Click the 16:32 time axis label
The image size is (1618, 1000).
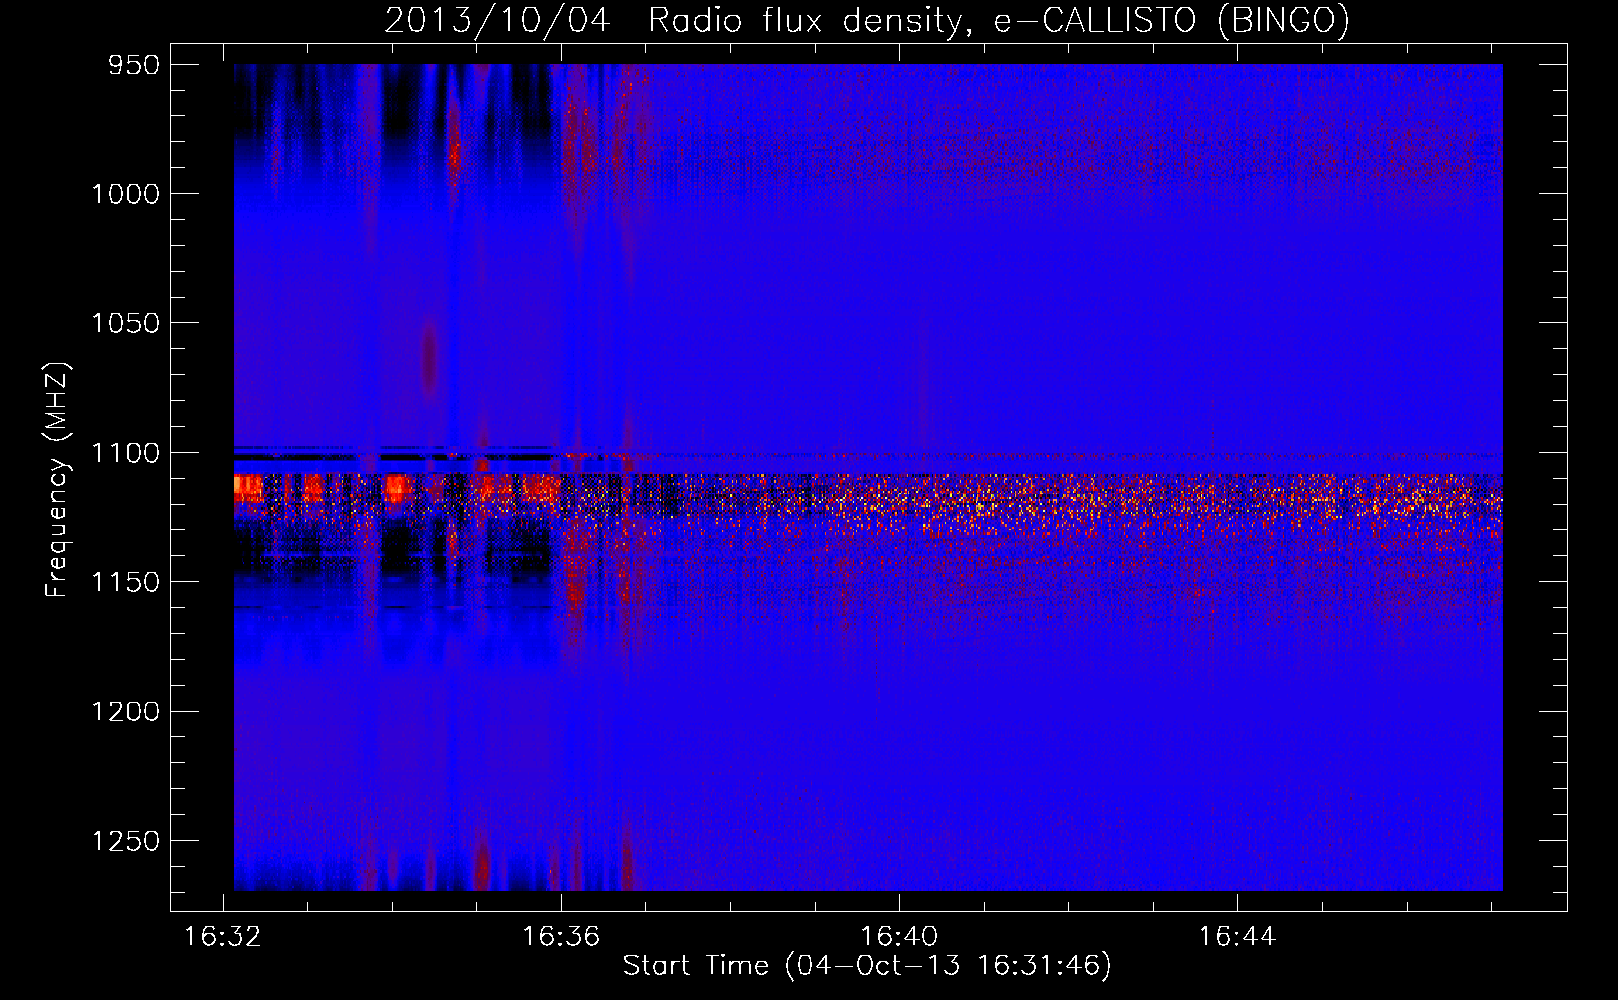[x=223, y=937]
